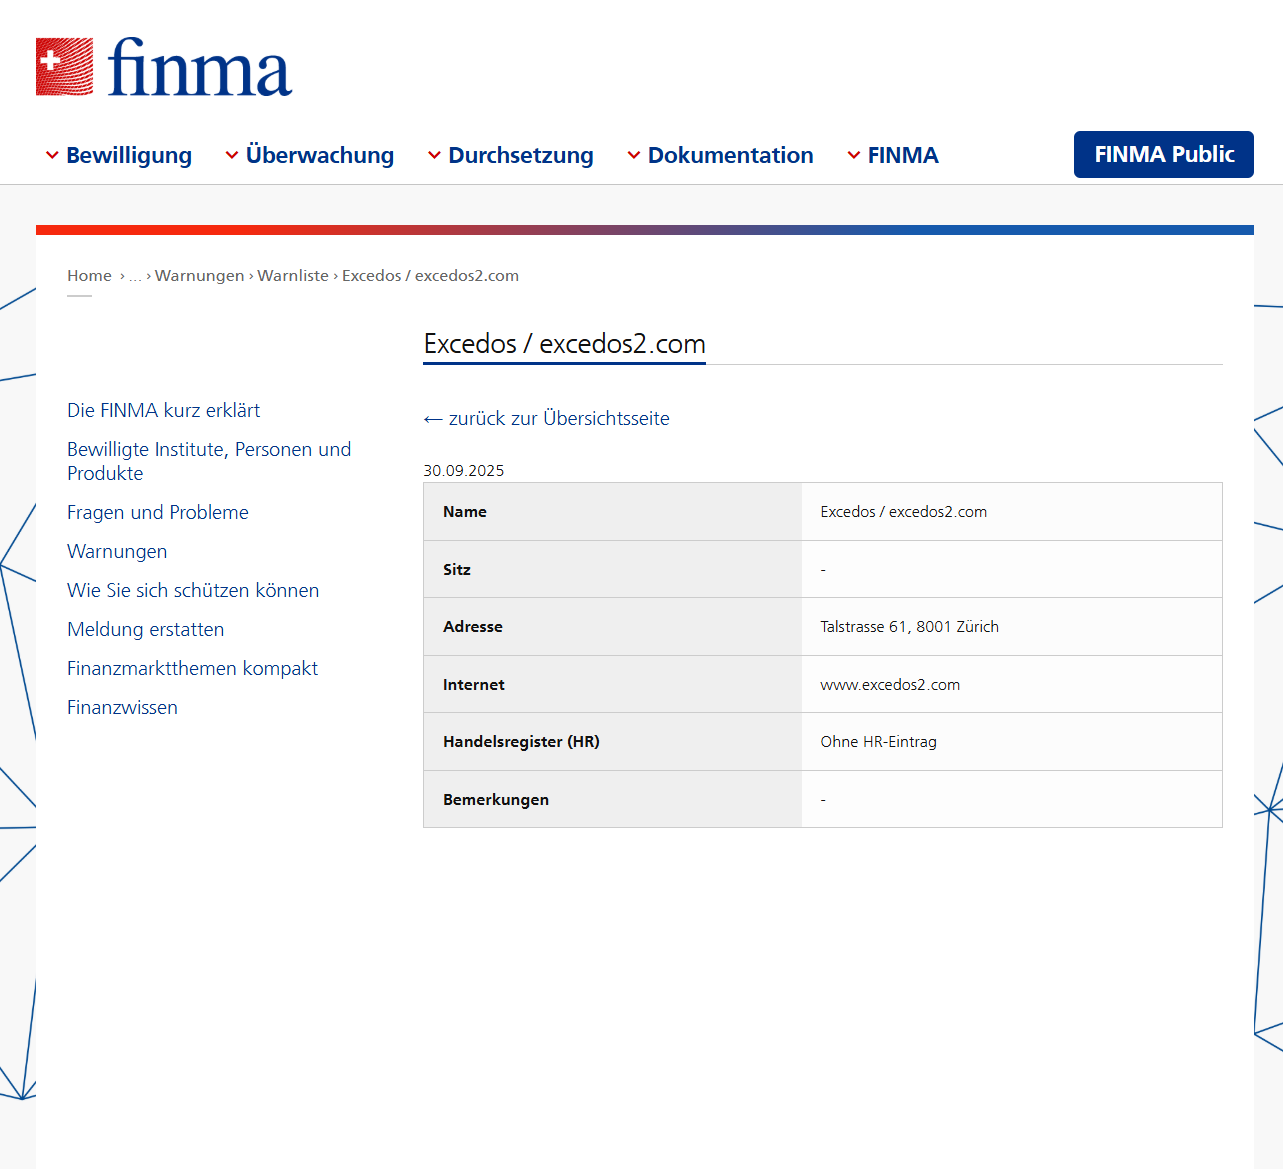Open Warnliste in the breadcrumb

pos(293,276)
